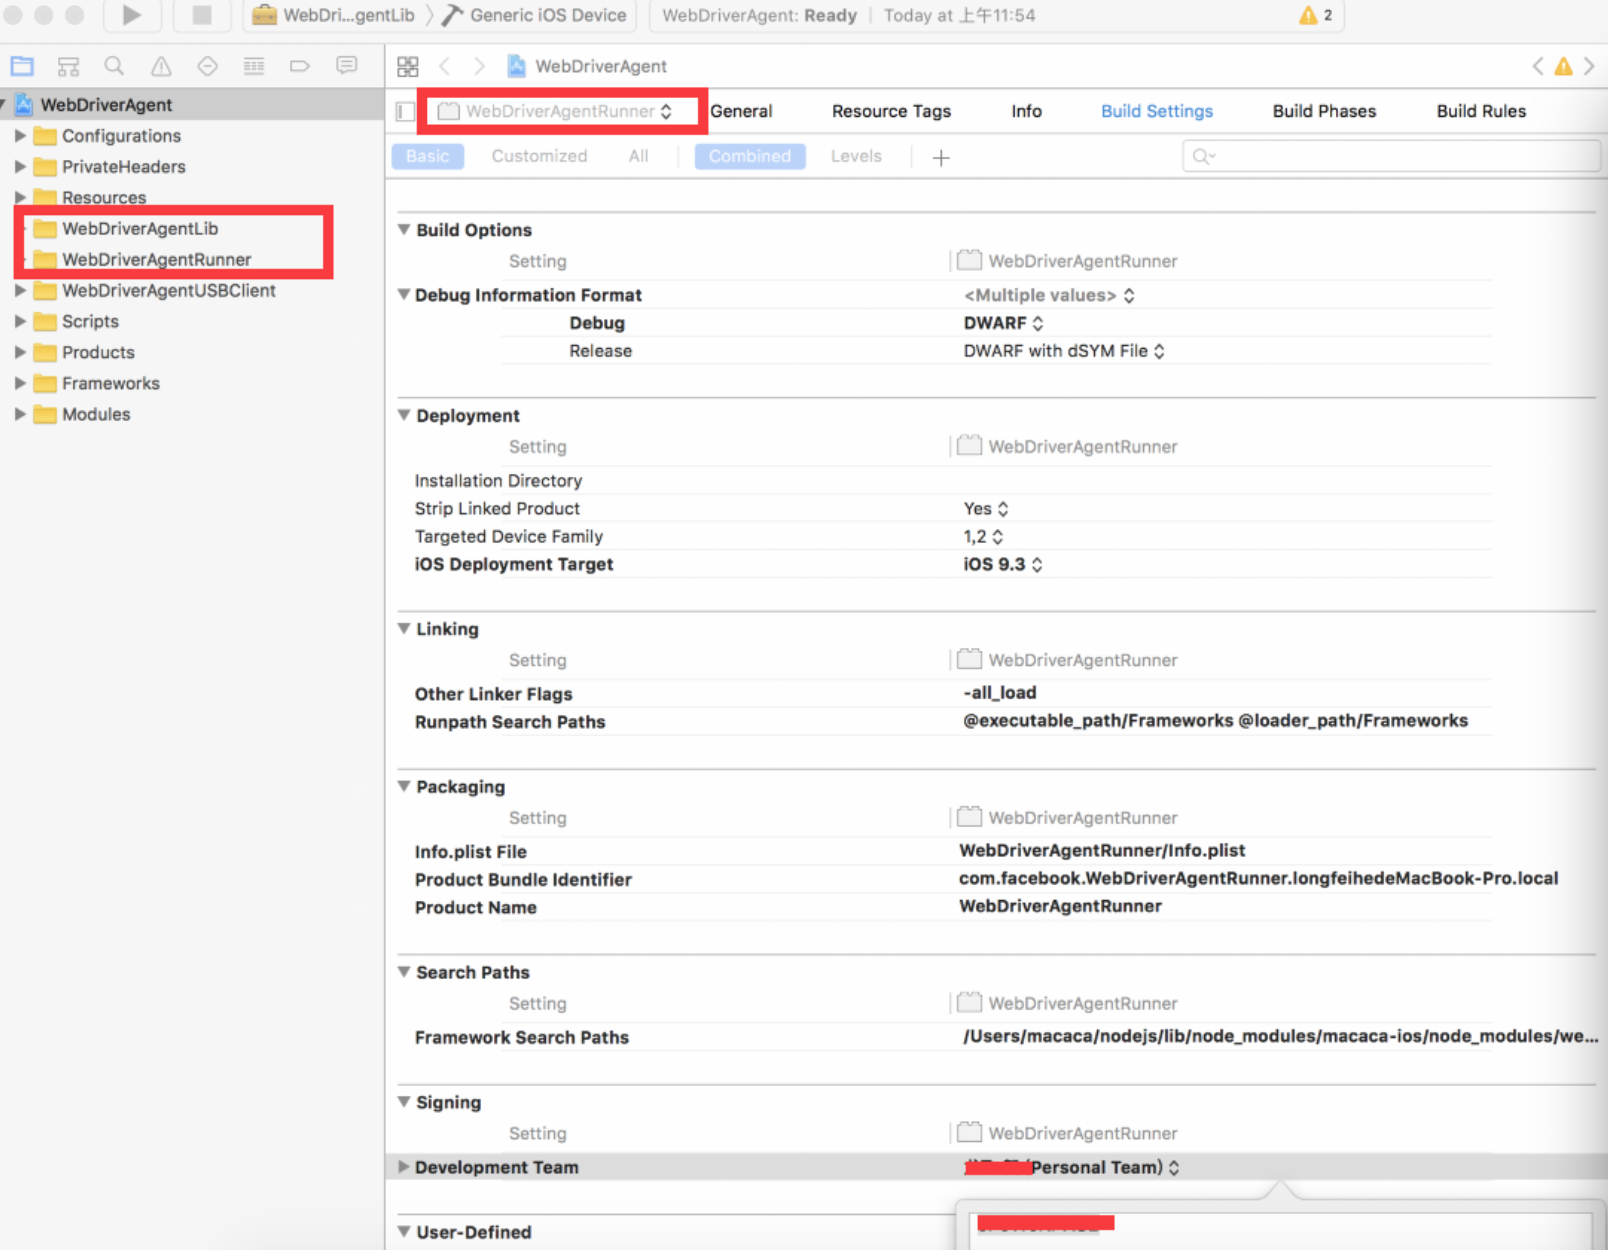Switch to the Info tab
This screenshot has height=1250, width=1608.
coord(1026,111)
